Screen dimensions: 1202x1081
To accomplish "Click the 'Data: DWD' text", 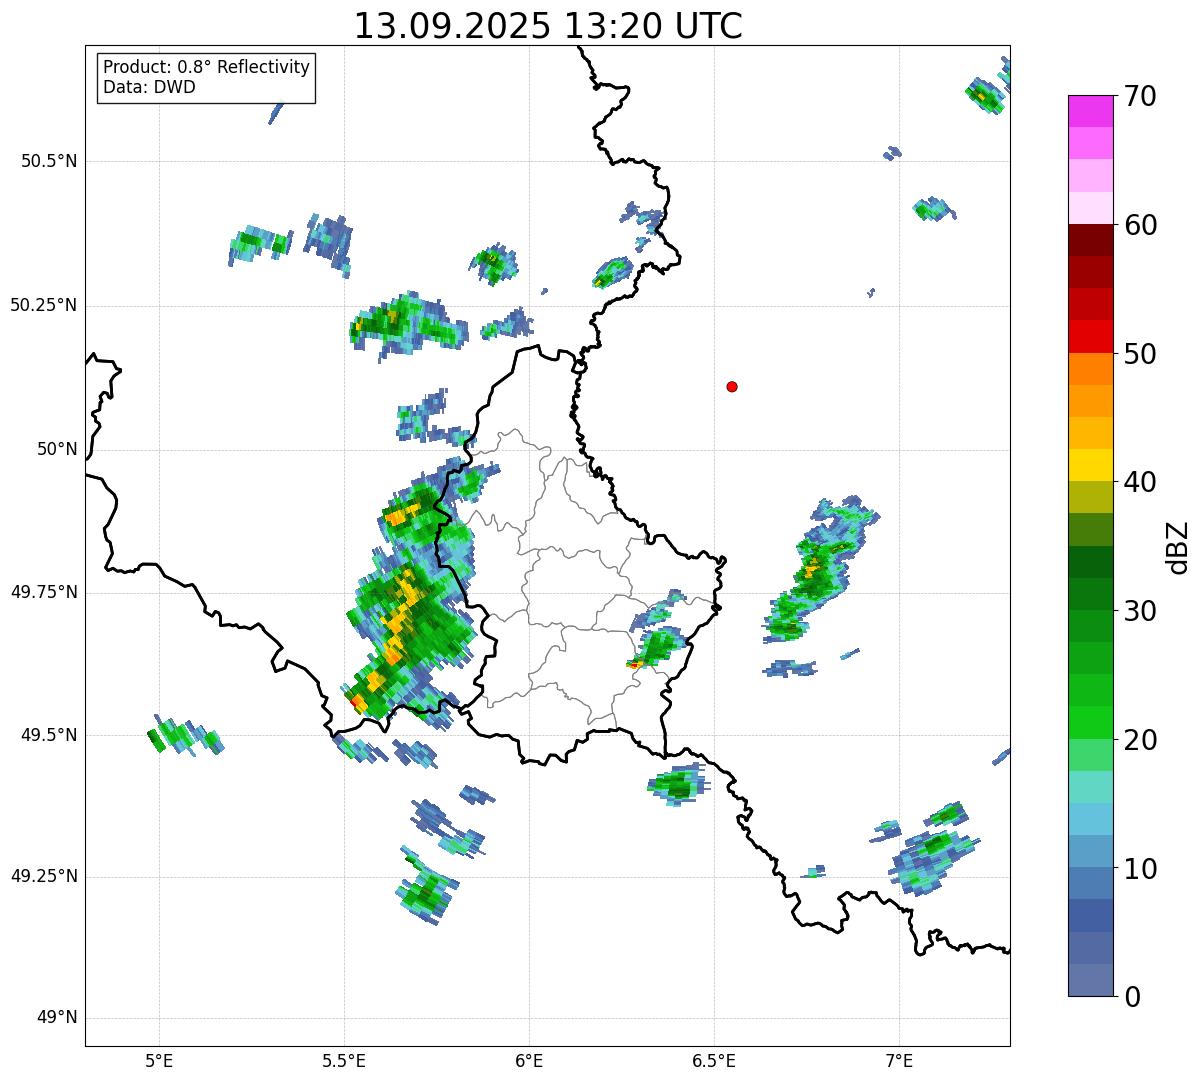I will [149, 87].
